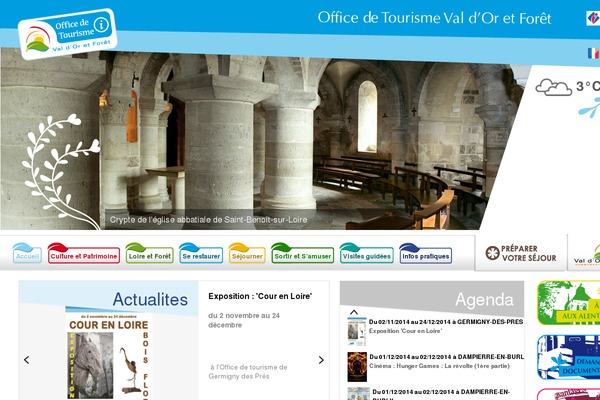The image size is (600, 400).
Task: Open the Infos pratiques menu
Action: (425, 253)
